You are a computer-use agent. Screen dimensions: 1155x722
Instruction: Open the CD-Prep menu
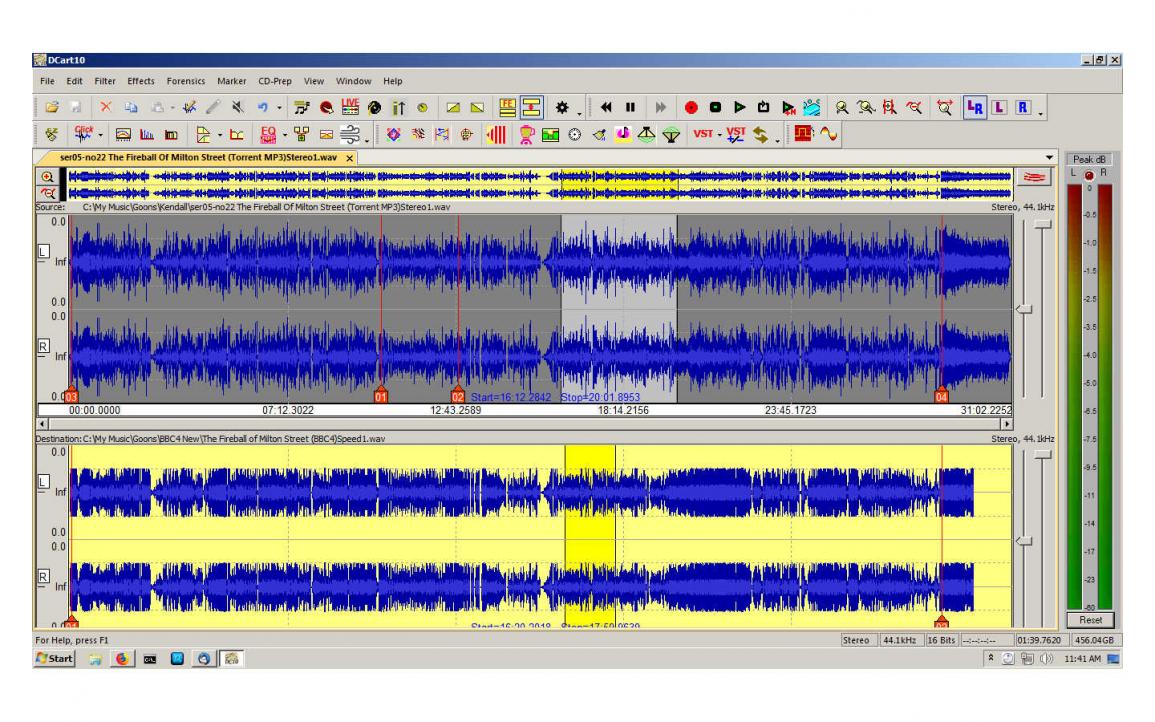(275, 81)
